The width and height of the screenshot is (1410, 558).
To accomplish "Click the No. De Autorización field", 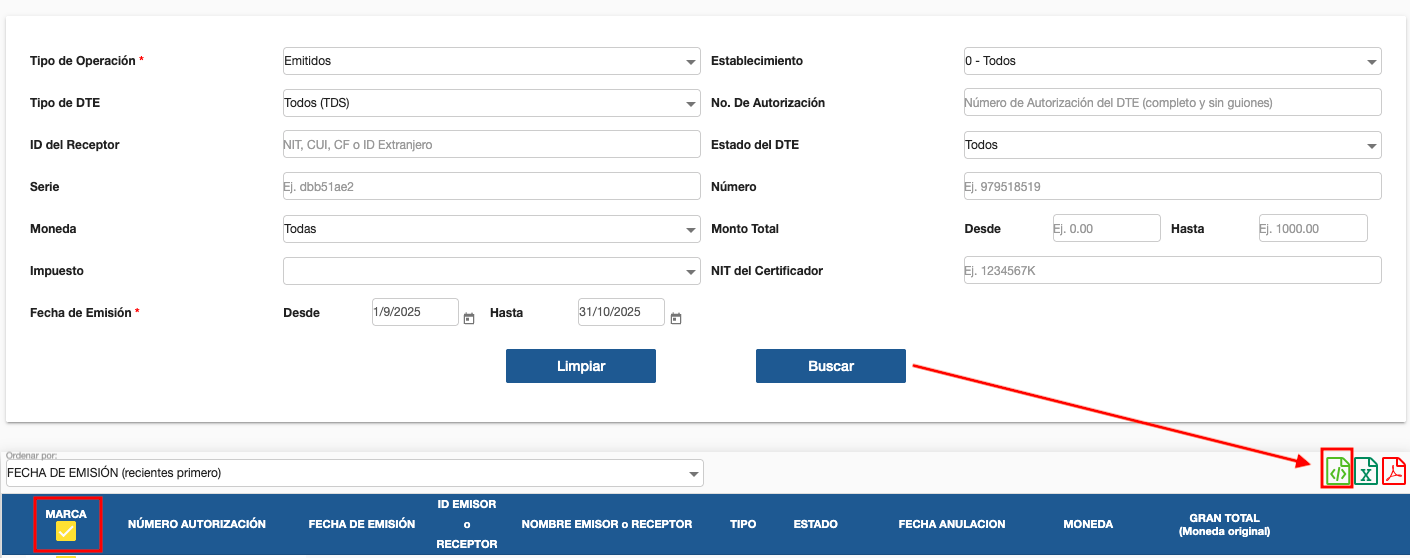I will click(x=1172, y=103).
